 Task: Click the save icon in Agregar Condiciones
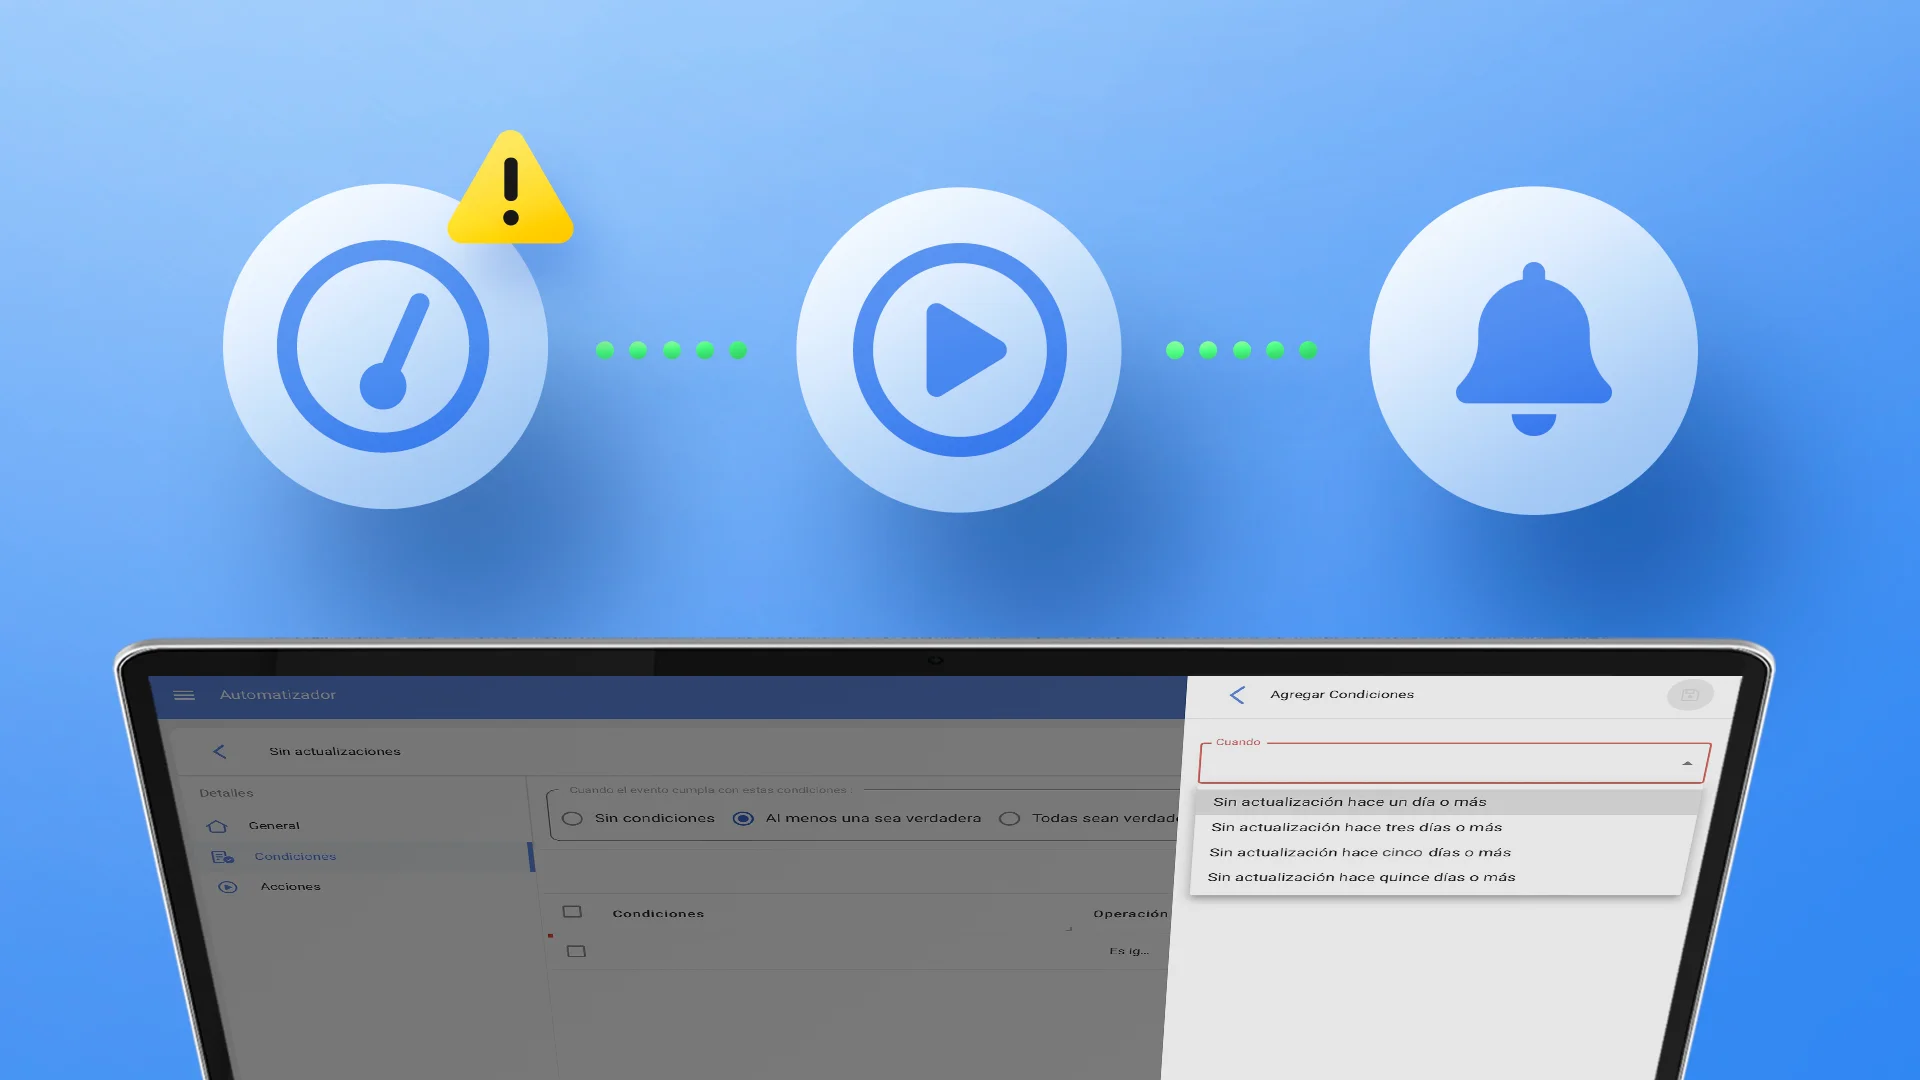click(1689, 695)
